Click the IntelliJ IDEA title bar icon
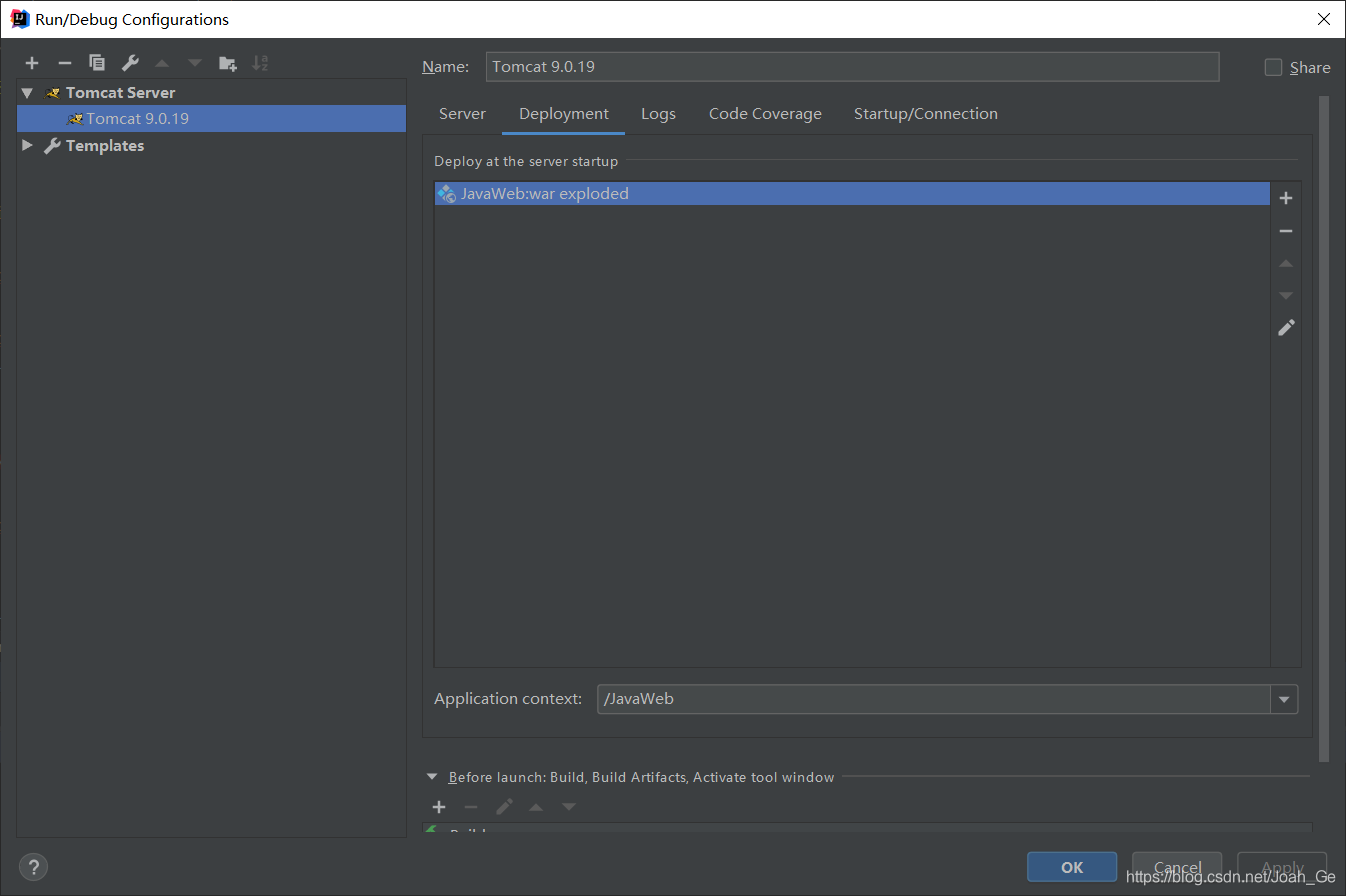1346x896 pixels. [19, 19]
